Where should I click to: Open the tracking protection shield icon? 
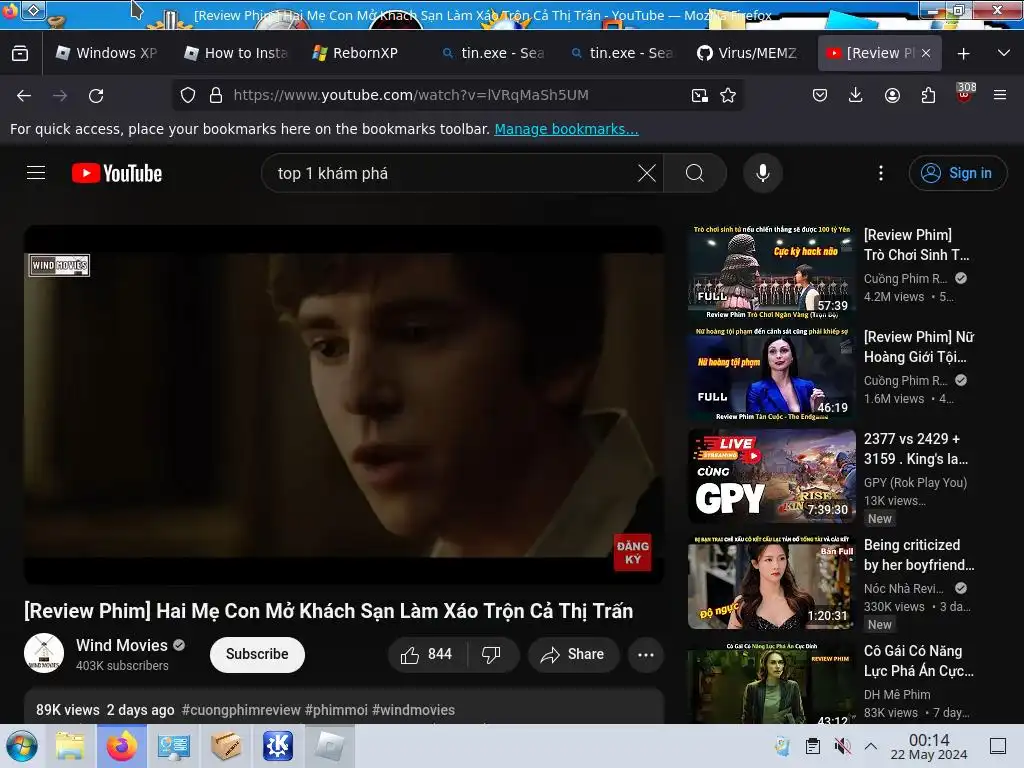188,95
